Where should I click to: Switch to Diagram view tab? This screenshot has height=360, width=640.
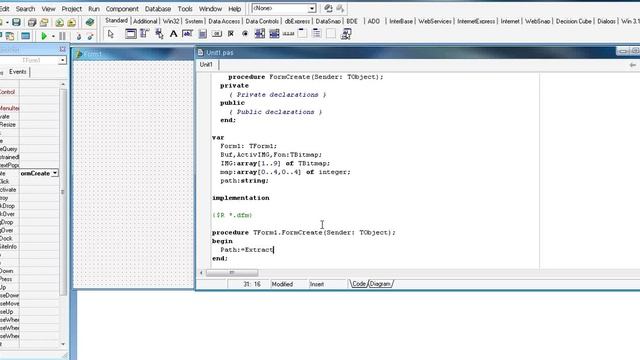pyautogui.click(x=380, y=284)
